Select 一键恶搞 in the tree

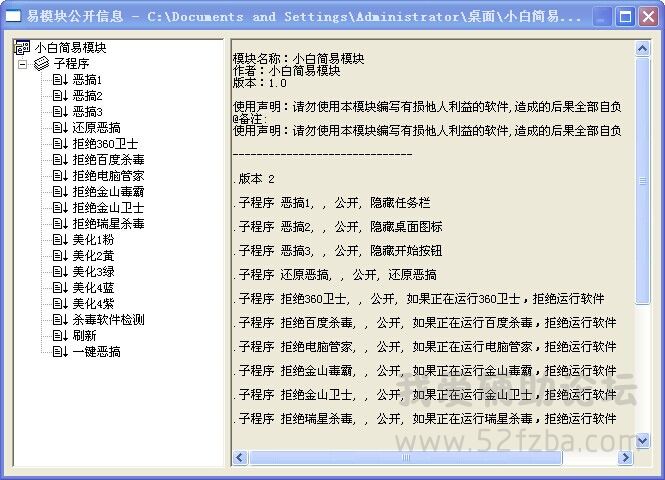96,352
